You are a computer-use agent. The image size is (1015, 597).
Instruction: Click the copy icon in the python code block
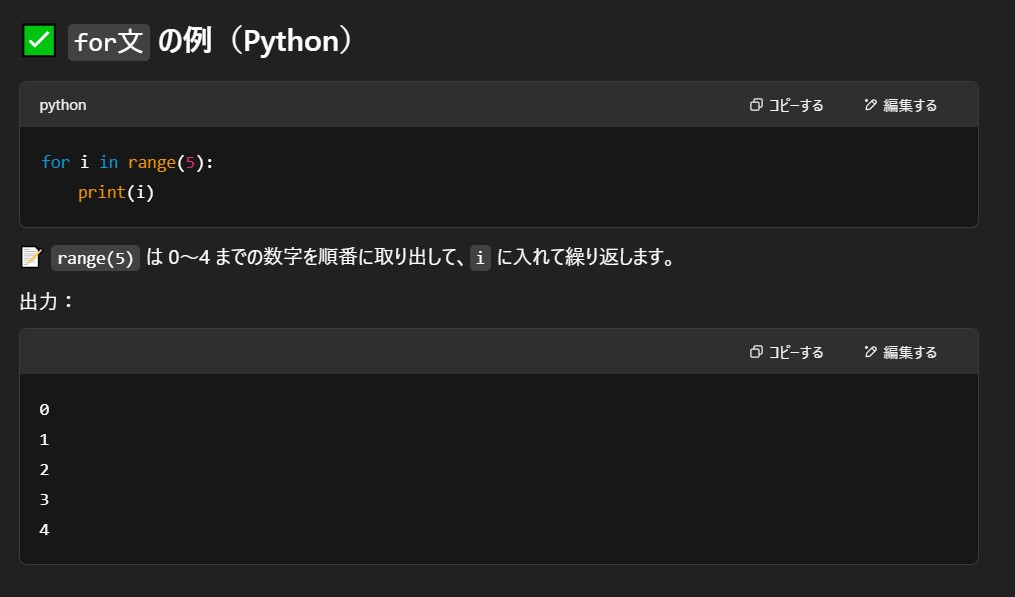pos(756,105)
